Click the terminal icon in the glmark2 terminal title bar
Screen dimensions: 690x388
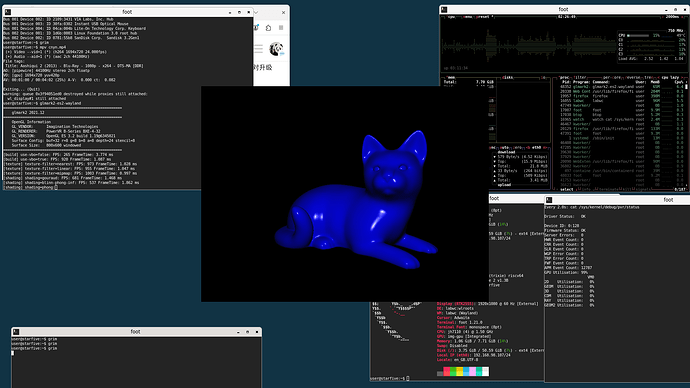8,12
